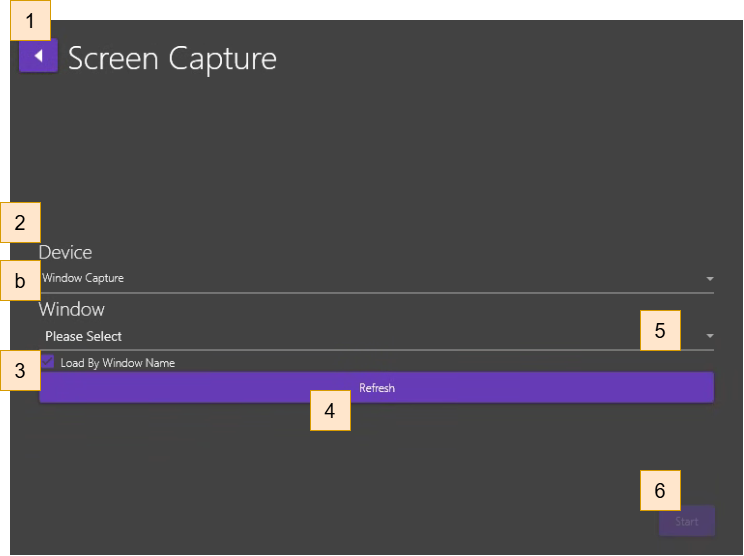Click the Window section label

pyautogui.click(x=72, y=309)
